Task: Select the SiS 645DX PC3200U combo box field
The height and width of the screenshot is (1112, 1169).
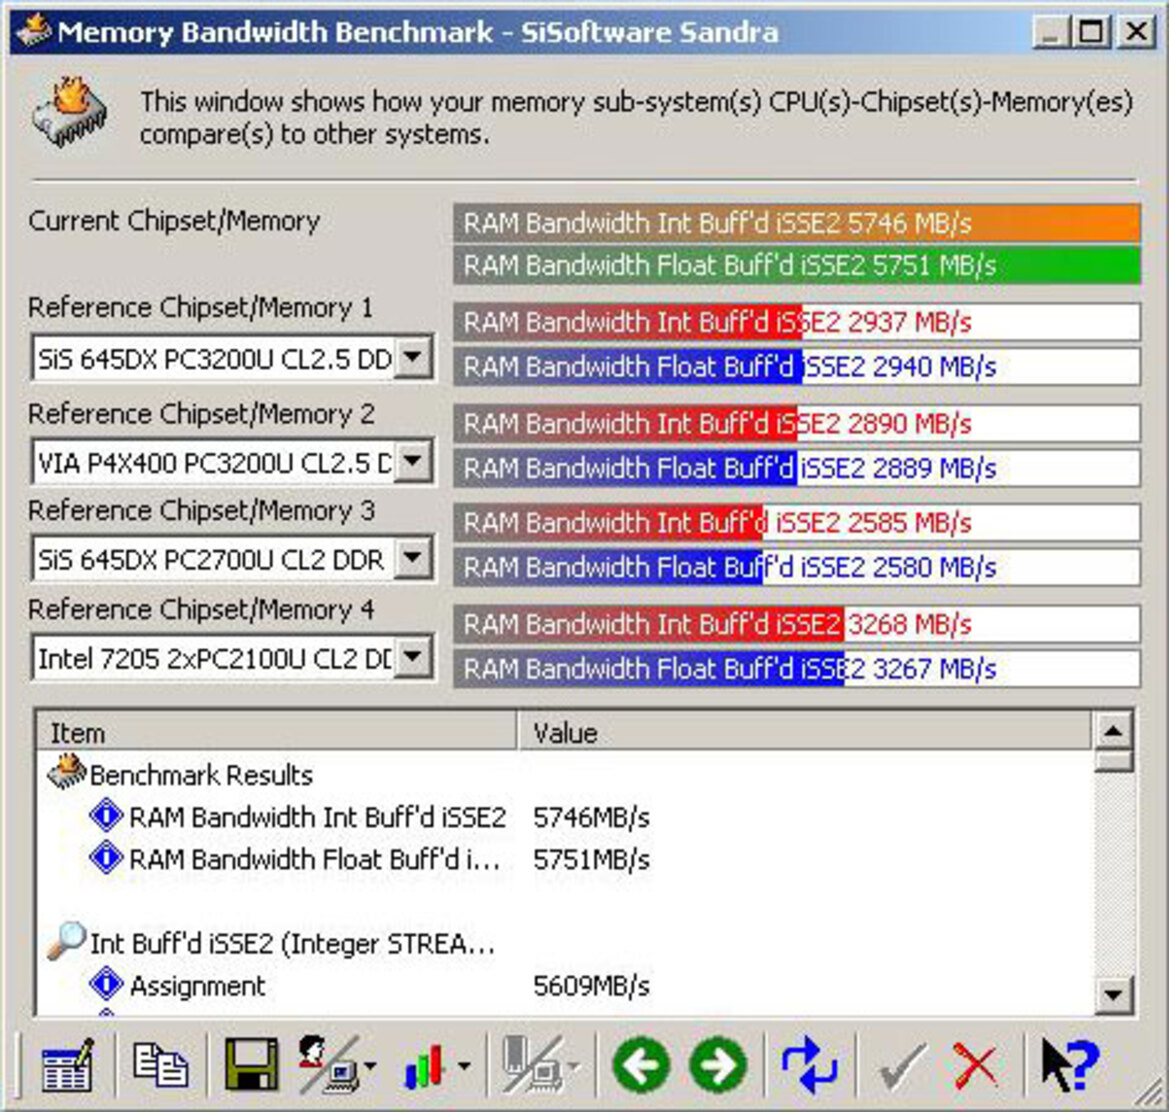Action: click(x=232, y=358)
